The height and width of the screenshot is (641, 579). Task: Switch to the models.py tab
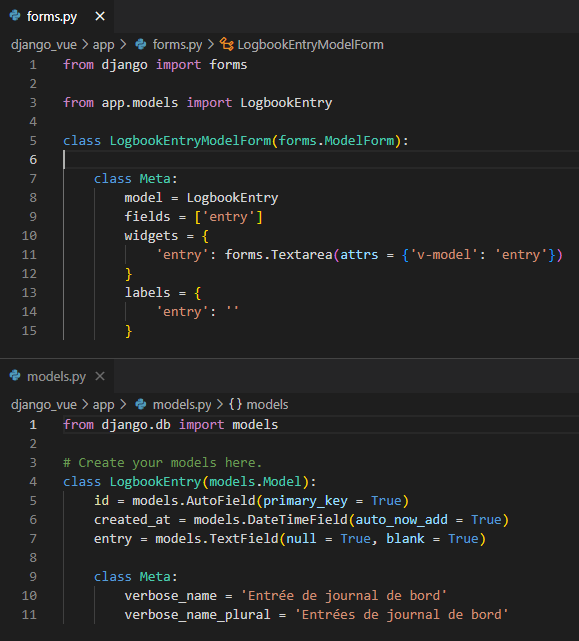[56, 376]
